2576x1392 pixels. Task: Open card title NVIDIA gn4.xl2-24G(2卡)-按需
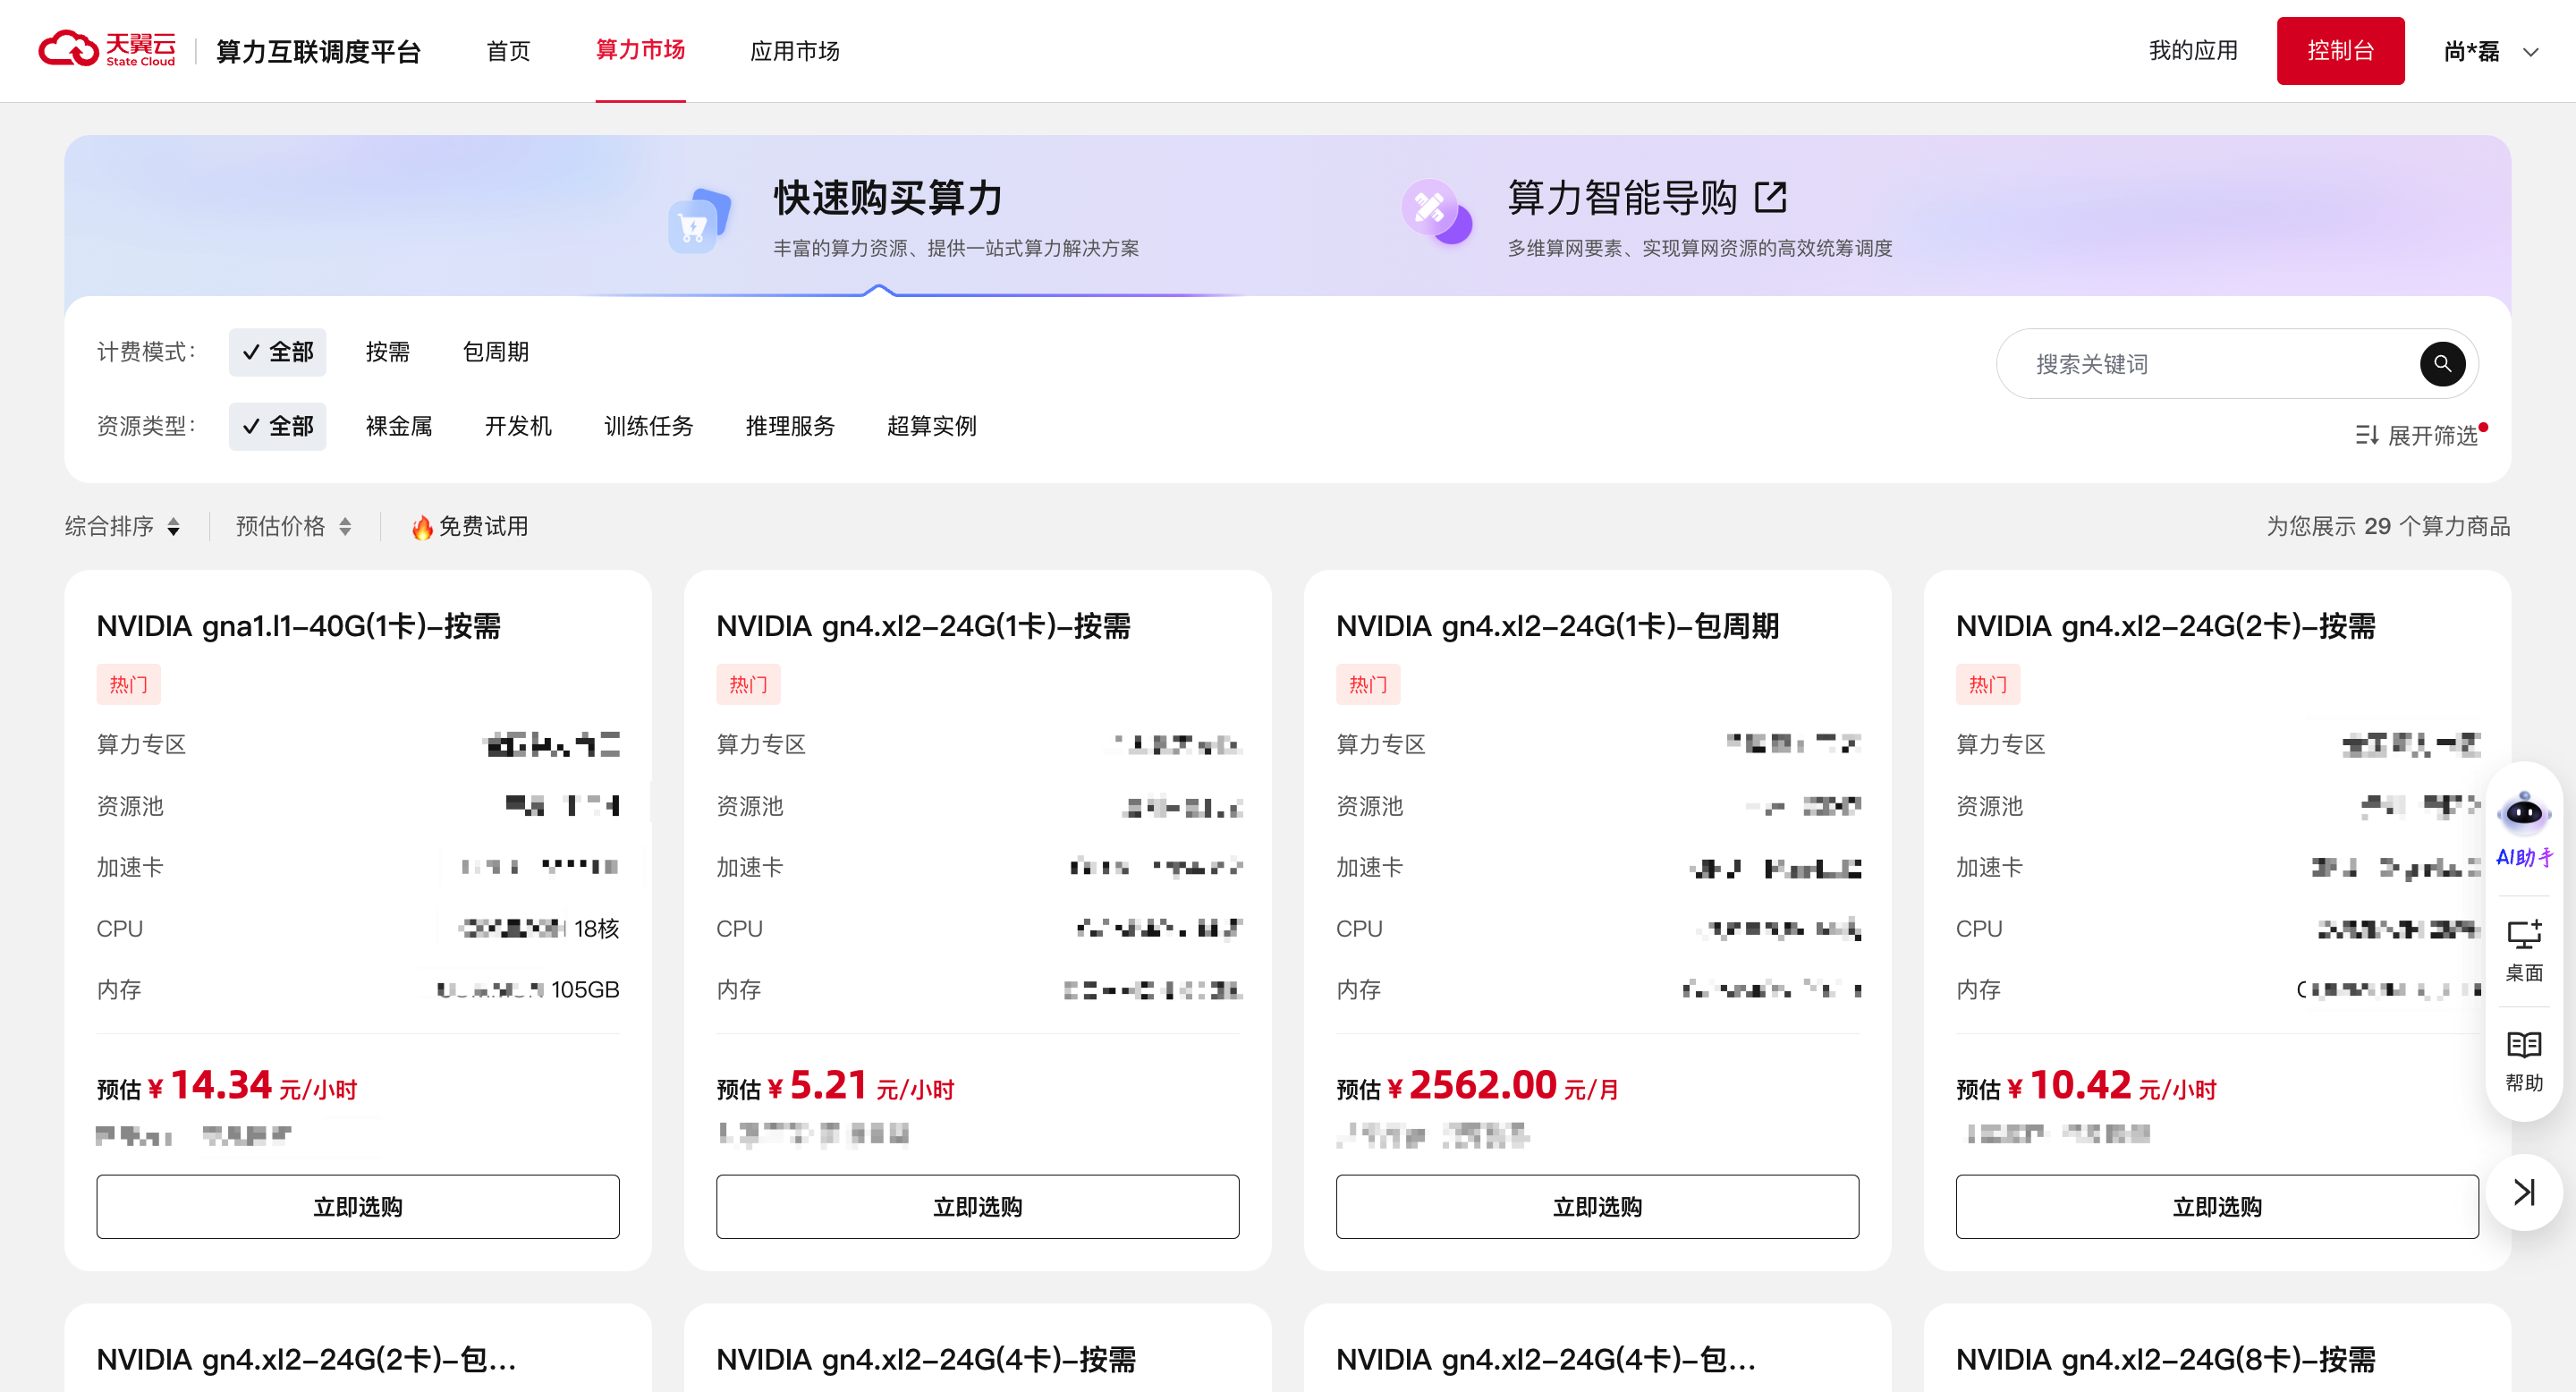[x=2165, y=626]
